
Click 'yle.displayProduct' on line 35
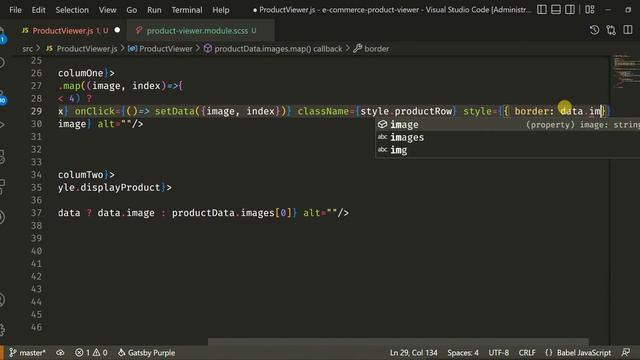[109, 187]
